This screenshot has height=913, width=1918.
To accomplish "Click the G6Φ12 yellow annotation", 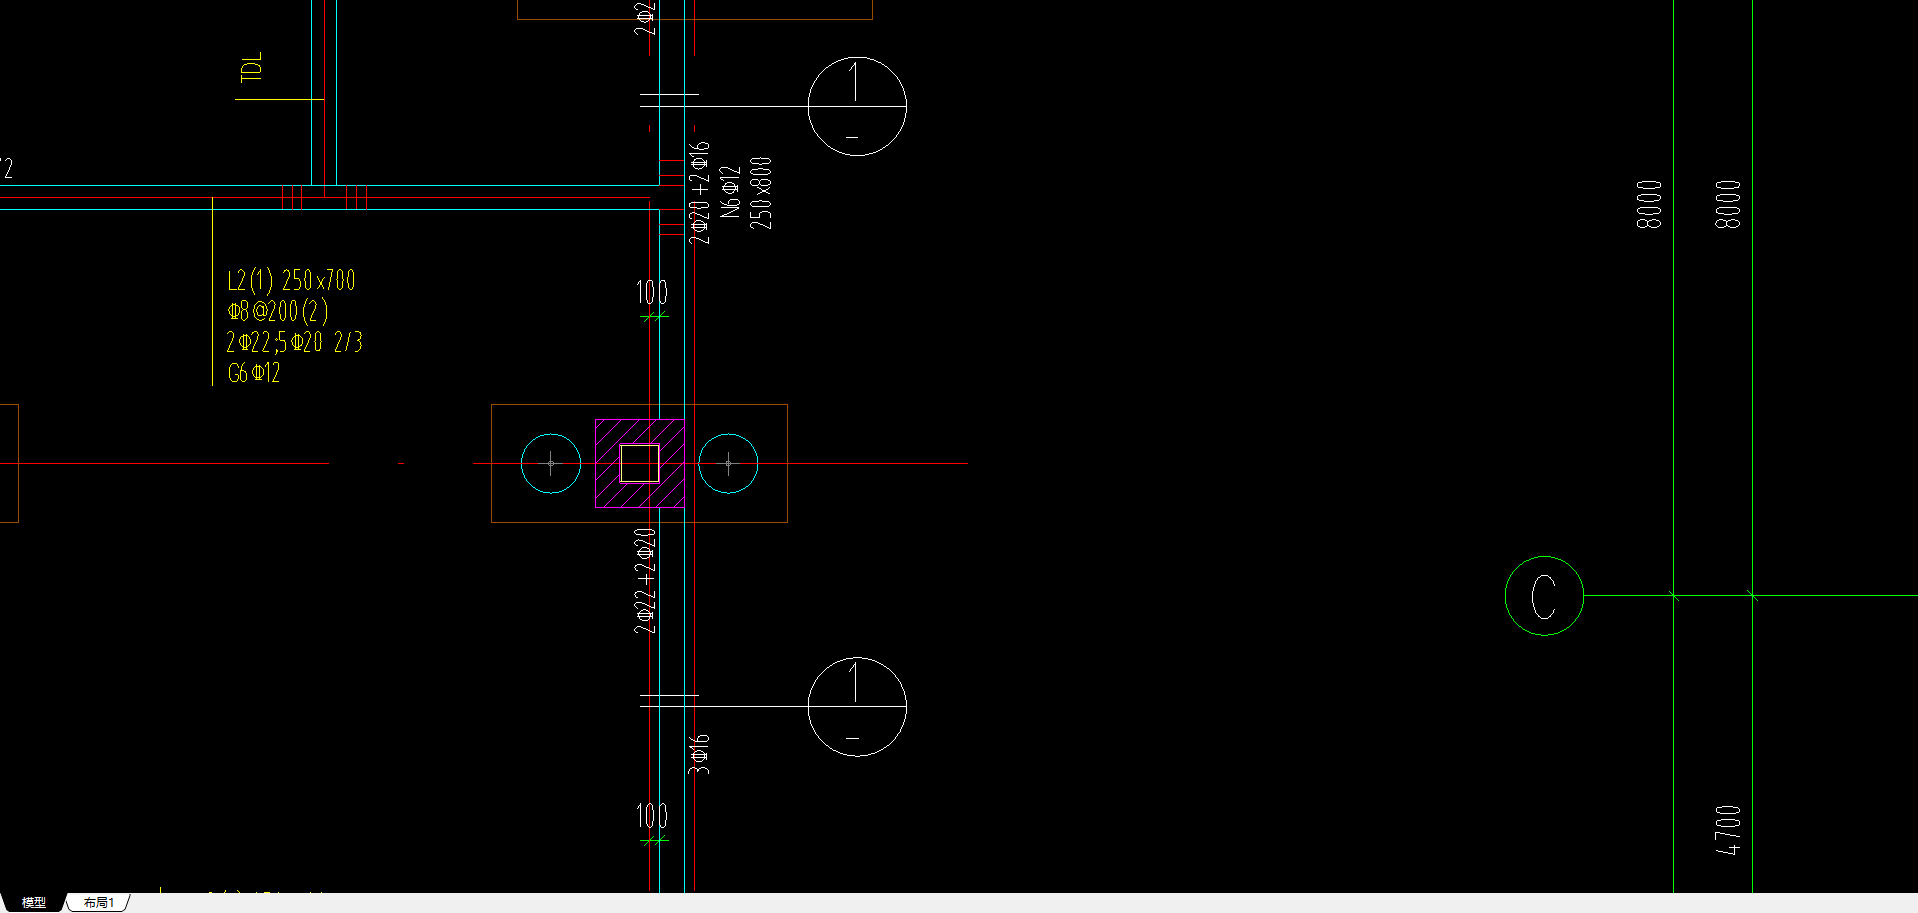I will coord(254,373).
